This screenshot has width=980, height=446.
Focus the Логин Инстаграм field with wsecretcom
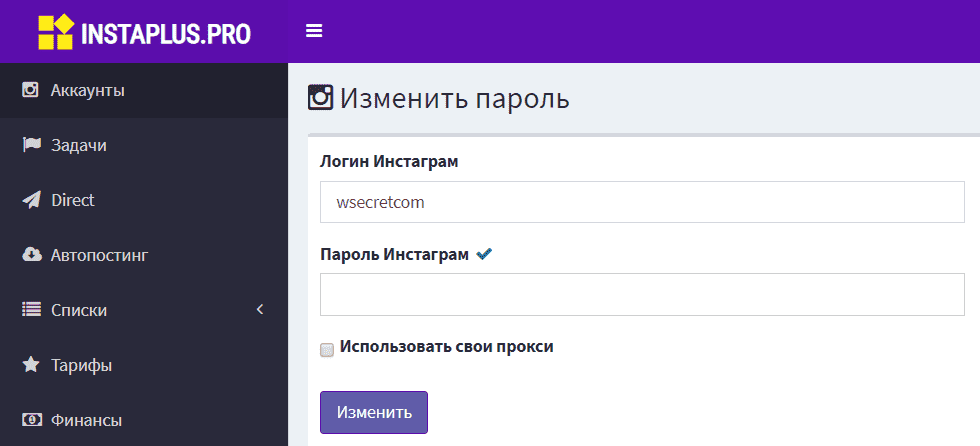[x=642, y=202]
